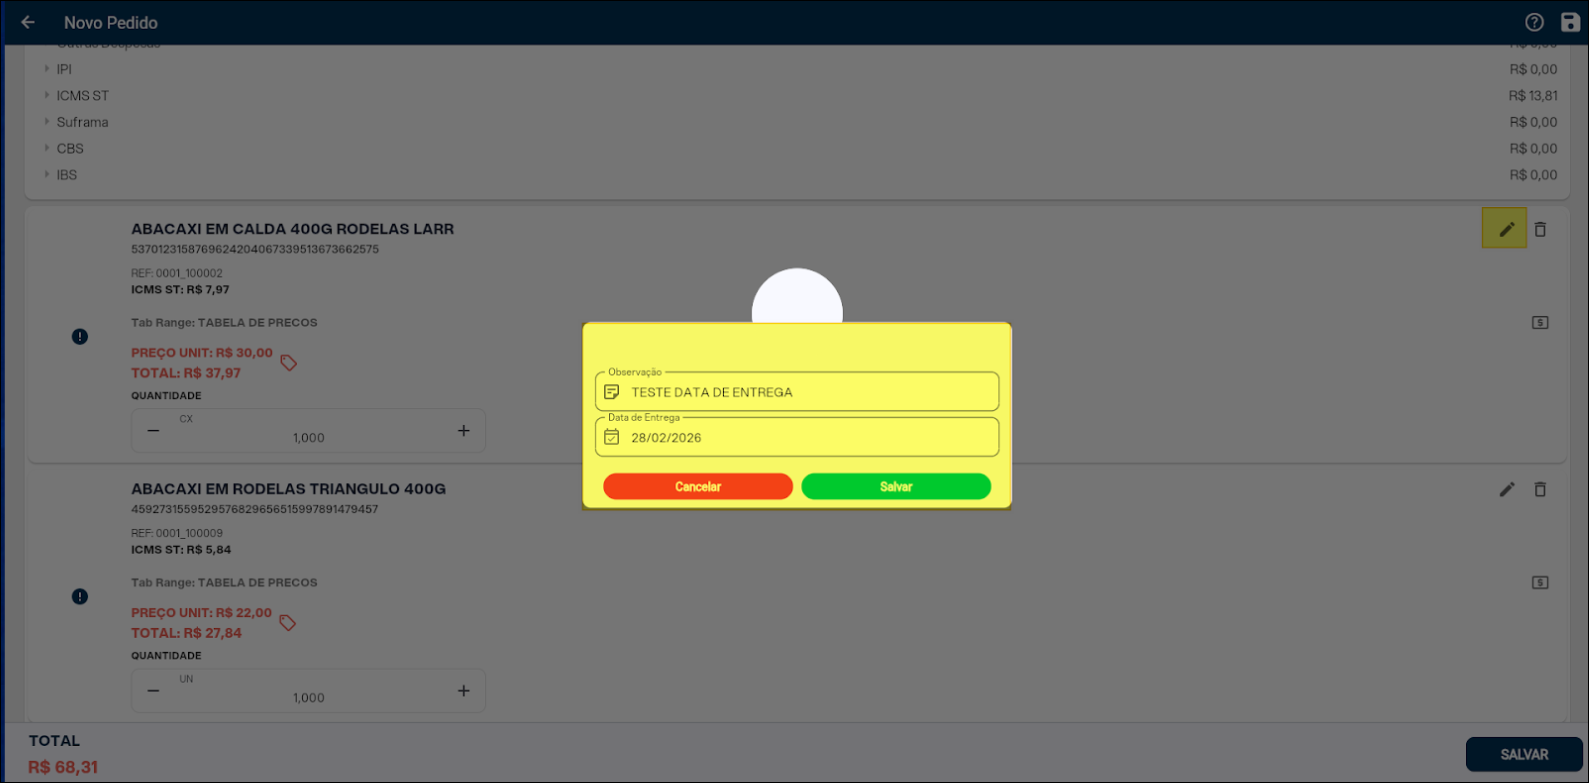This screenshot has width=1589, height=783.
Task: Open the help question mark icon
Action: (1534, 22)
